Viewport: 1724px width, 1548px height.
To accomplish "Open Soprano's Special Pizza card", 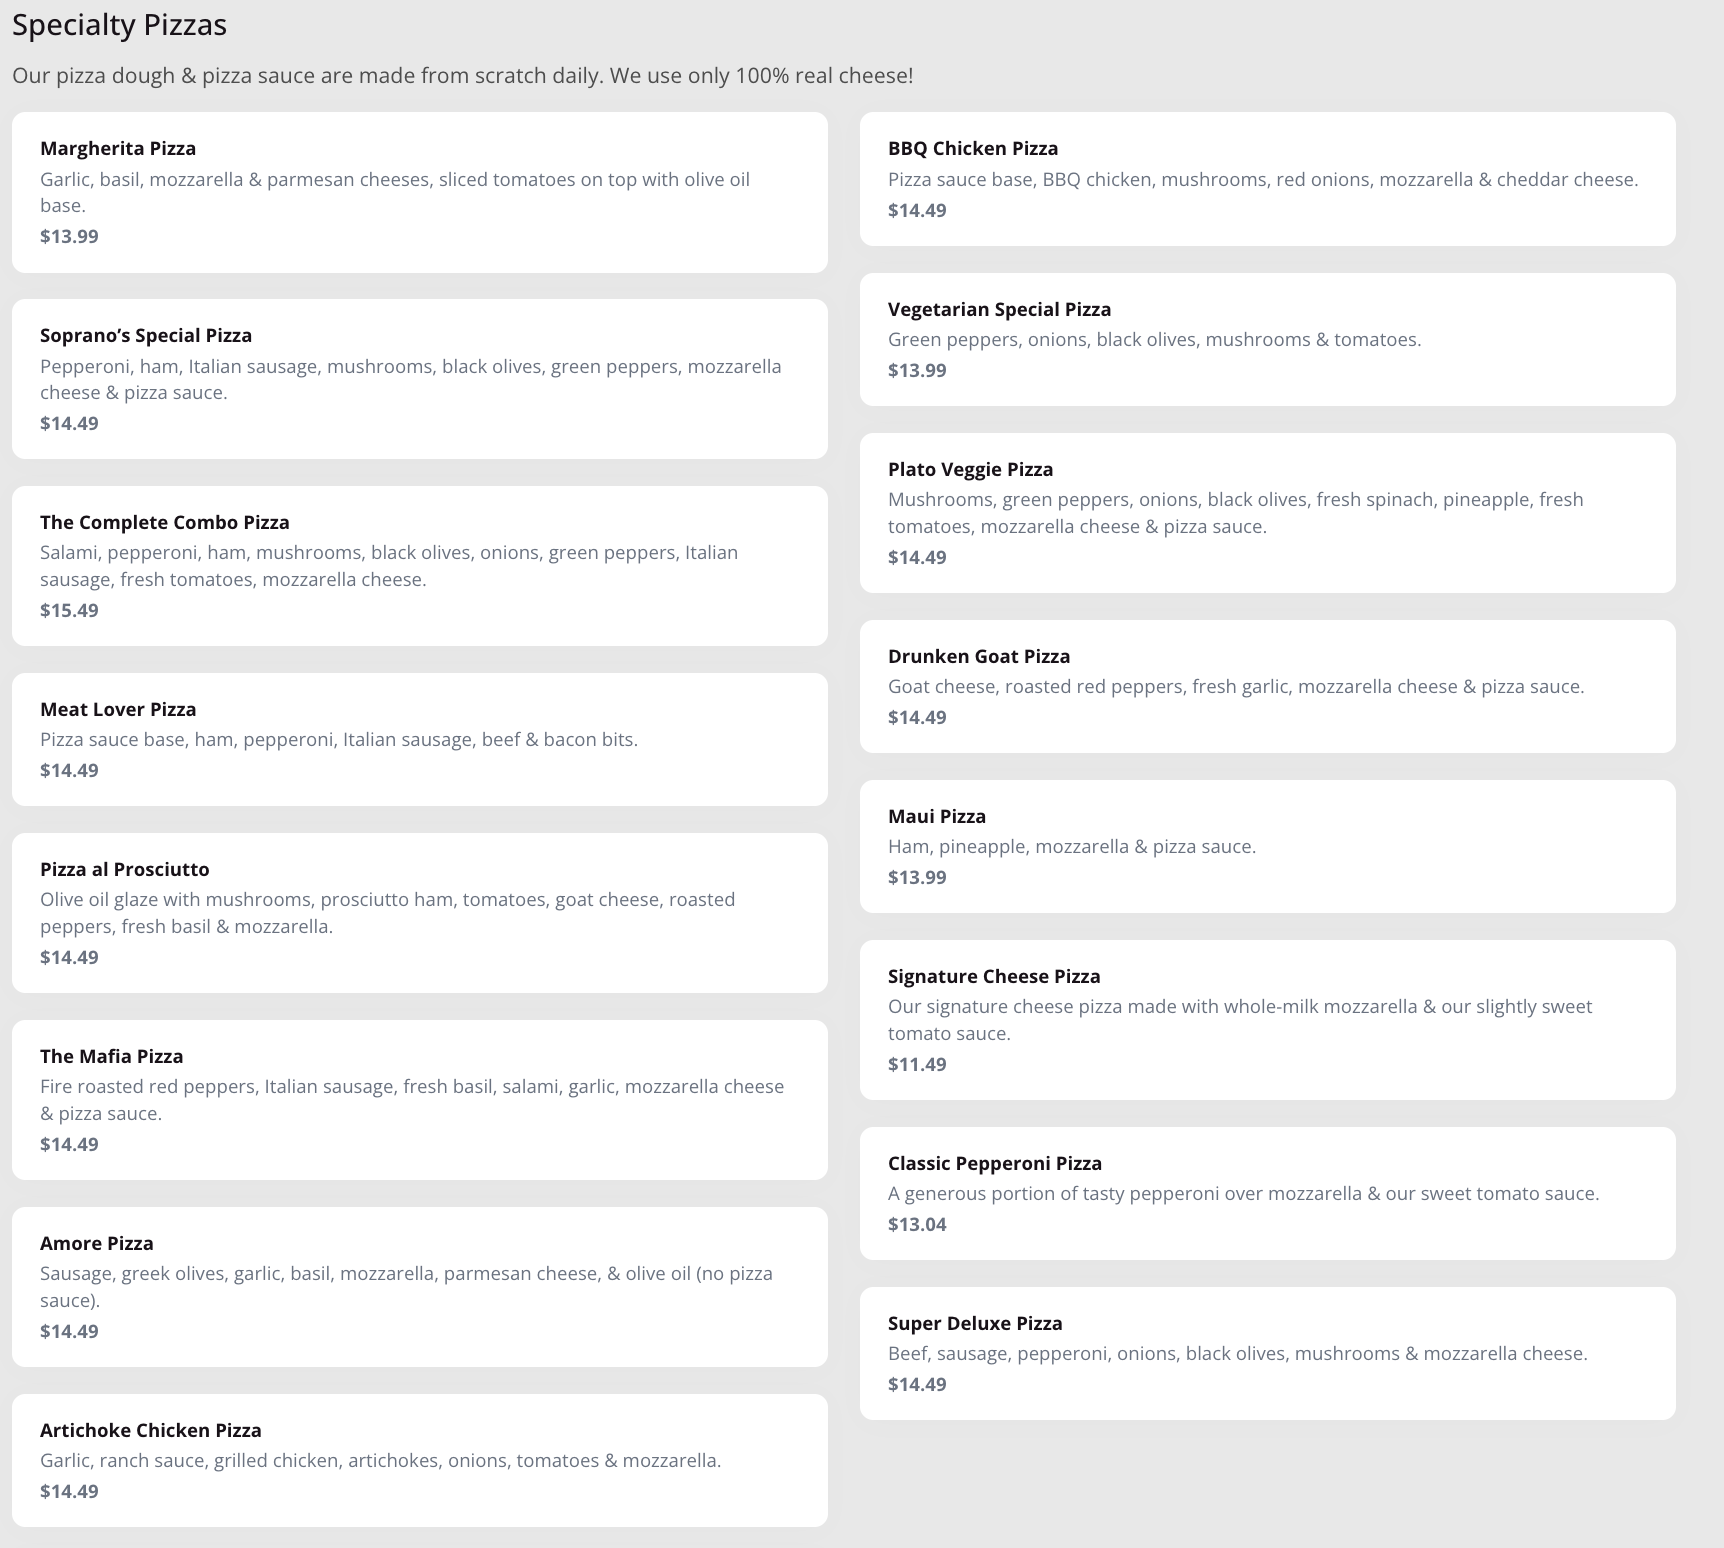I will 419,379.
